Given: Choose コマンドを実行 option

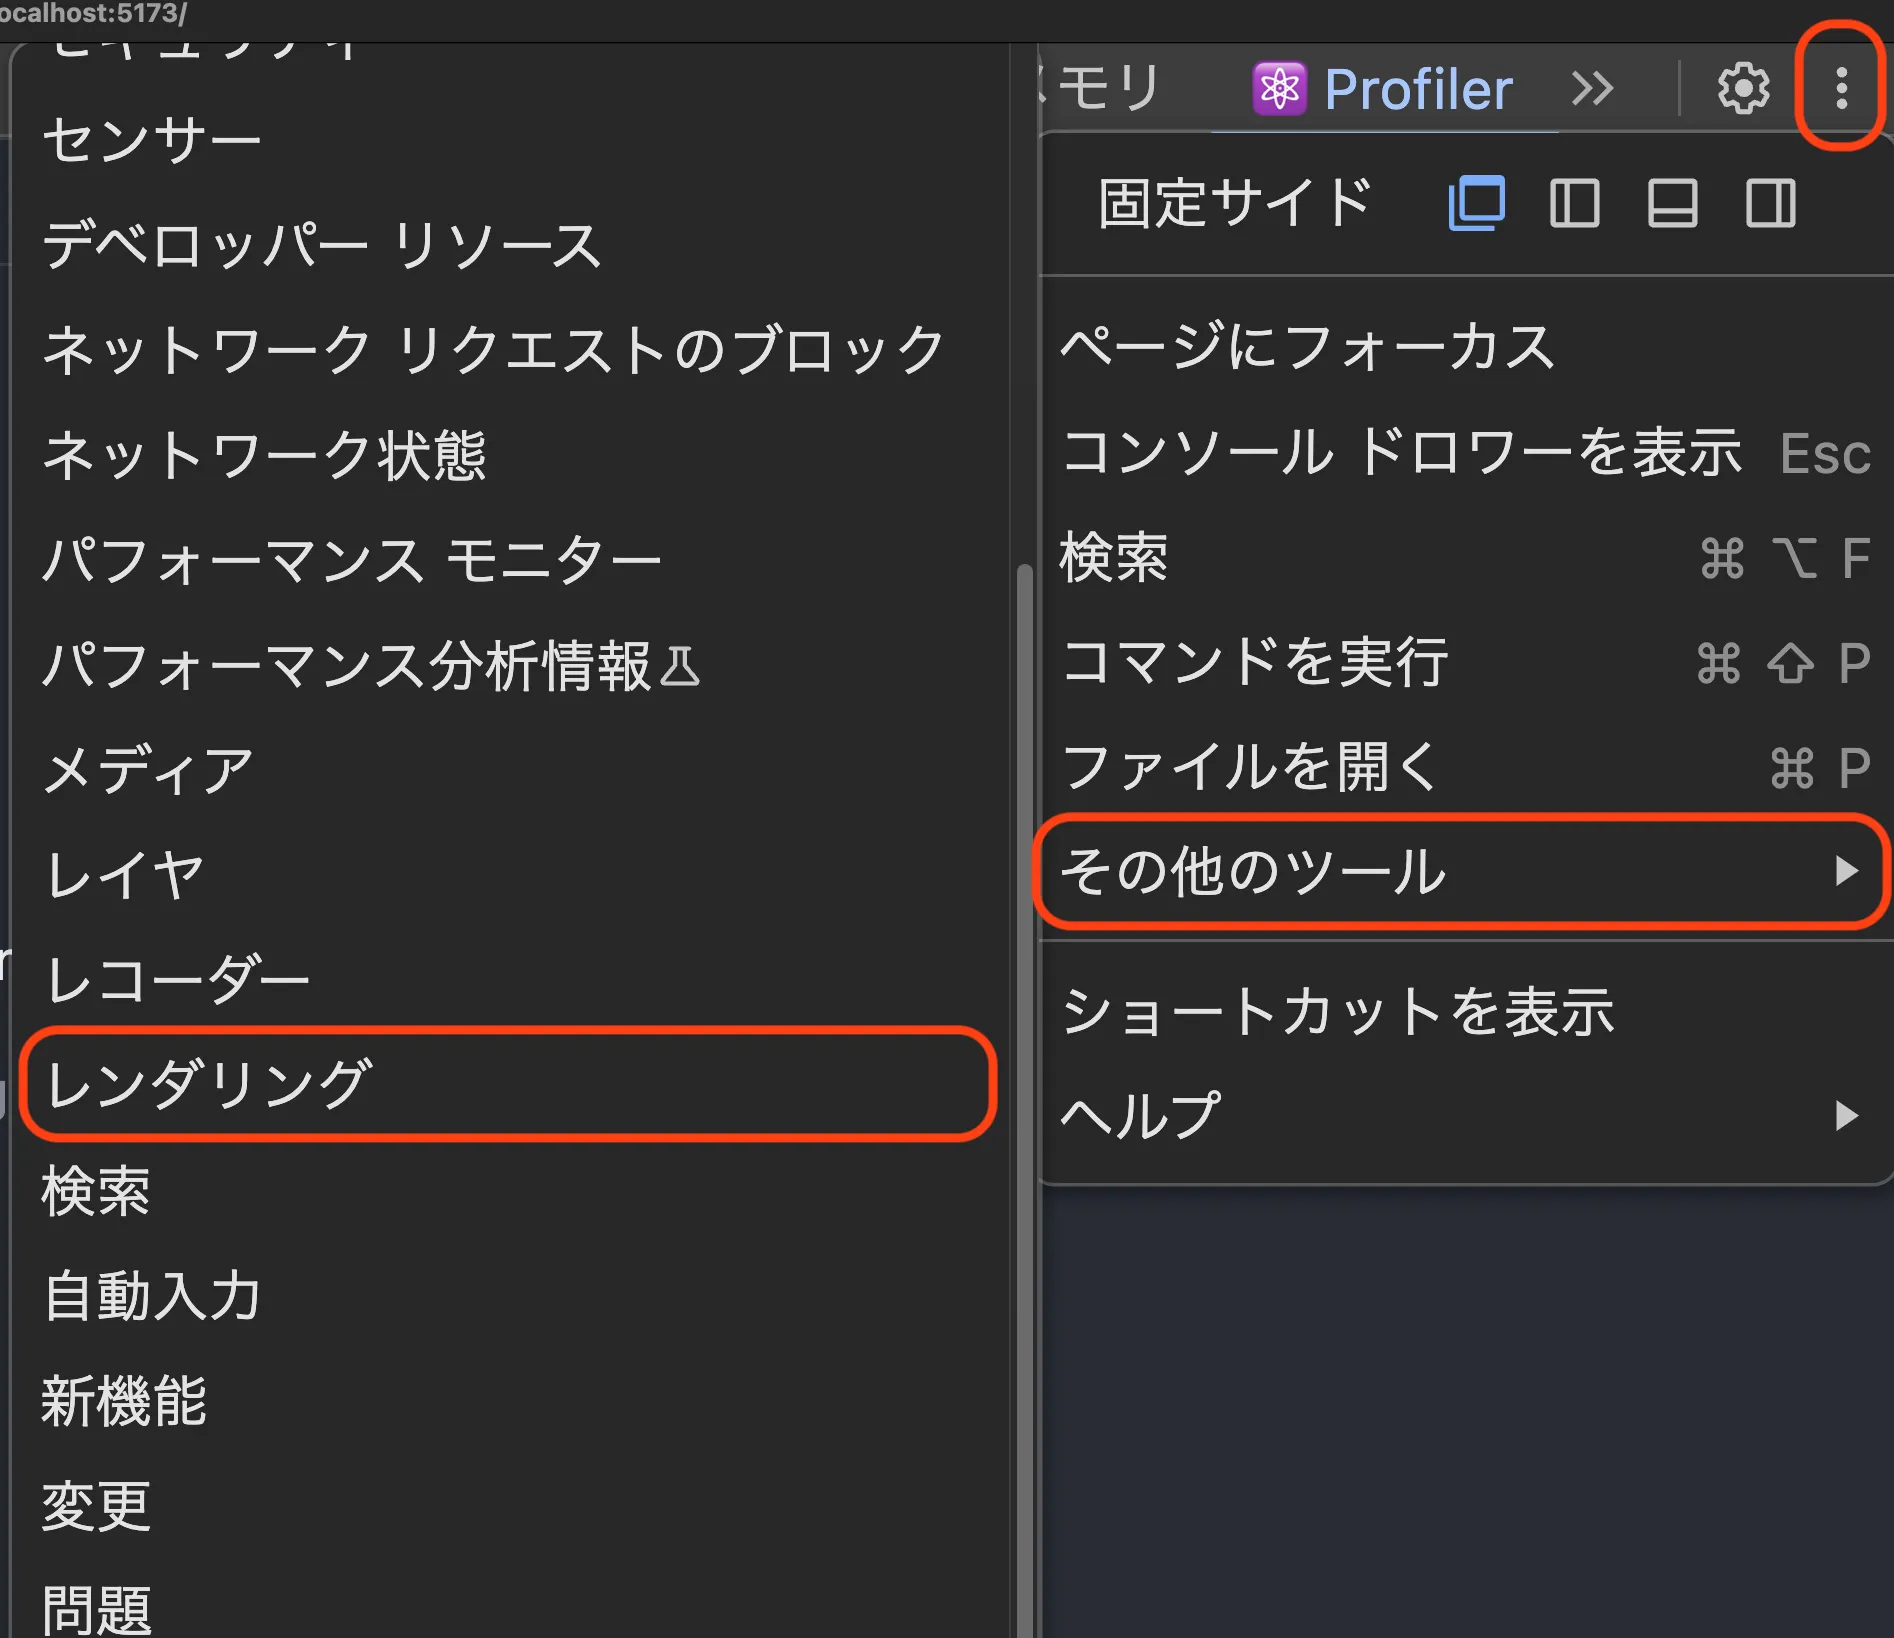Looking at the screenshot, I should pos(1467,662).
